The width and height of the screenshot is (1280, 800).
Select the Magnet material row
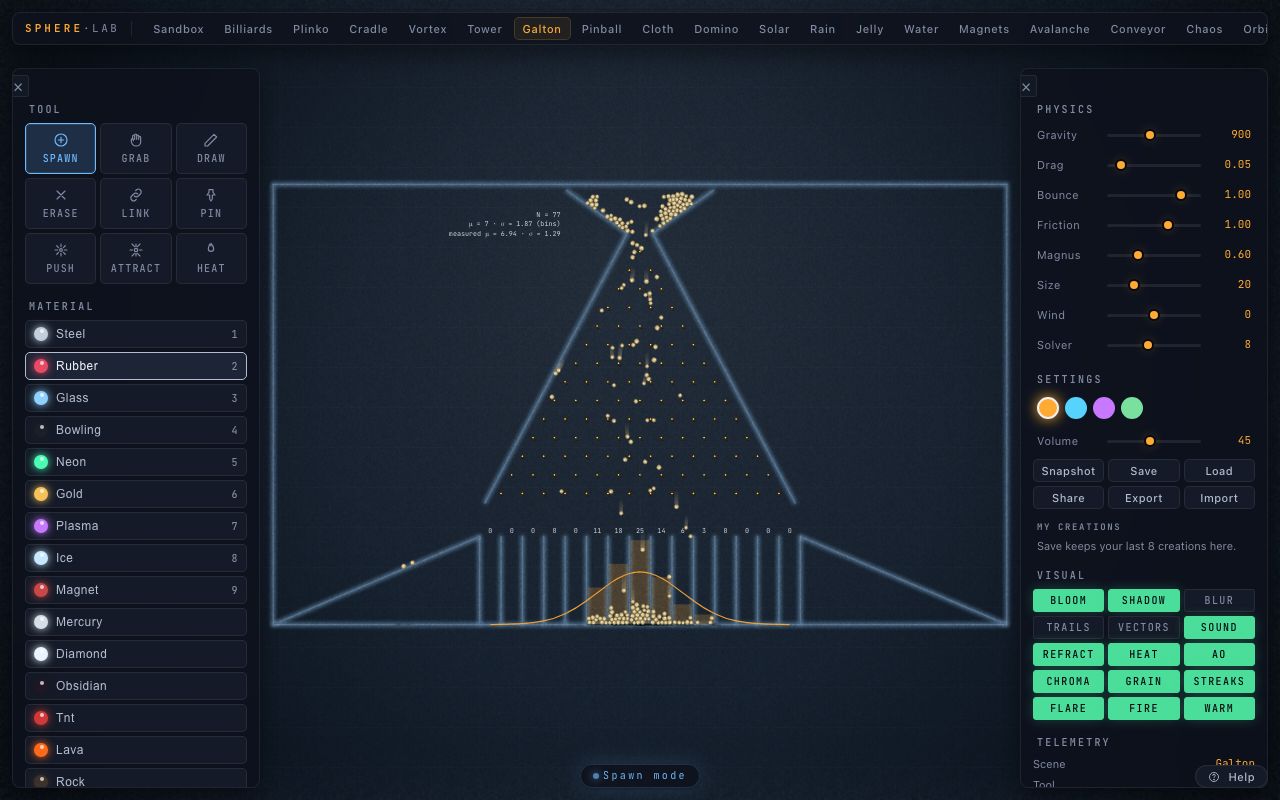point(136,590)
